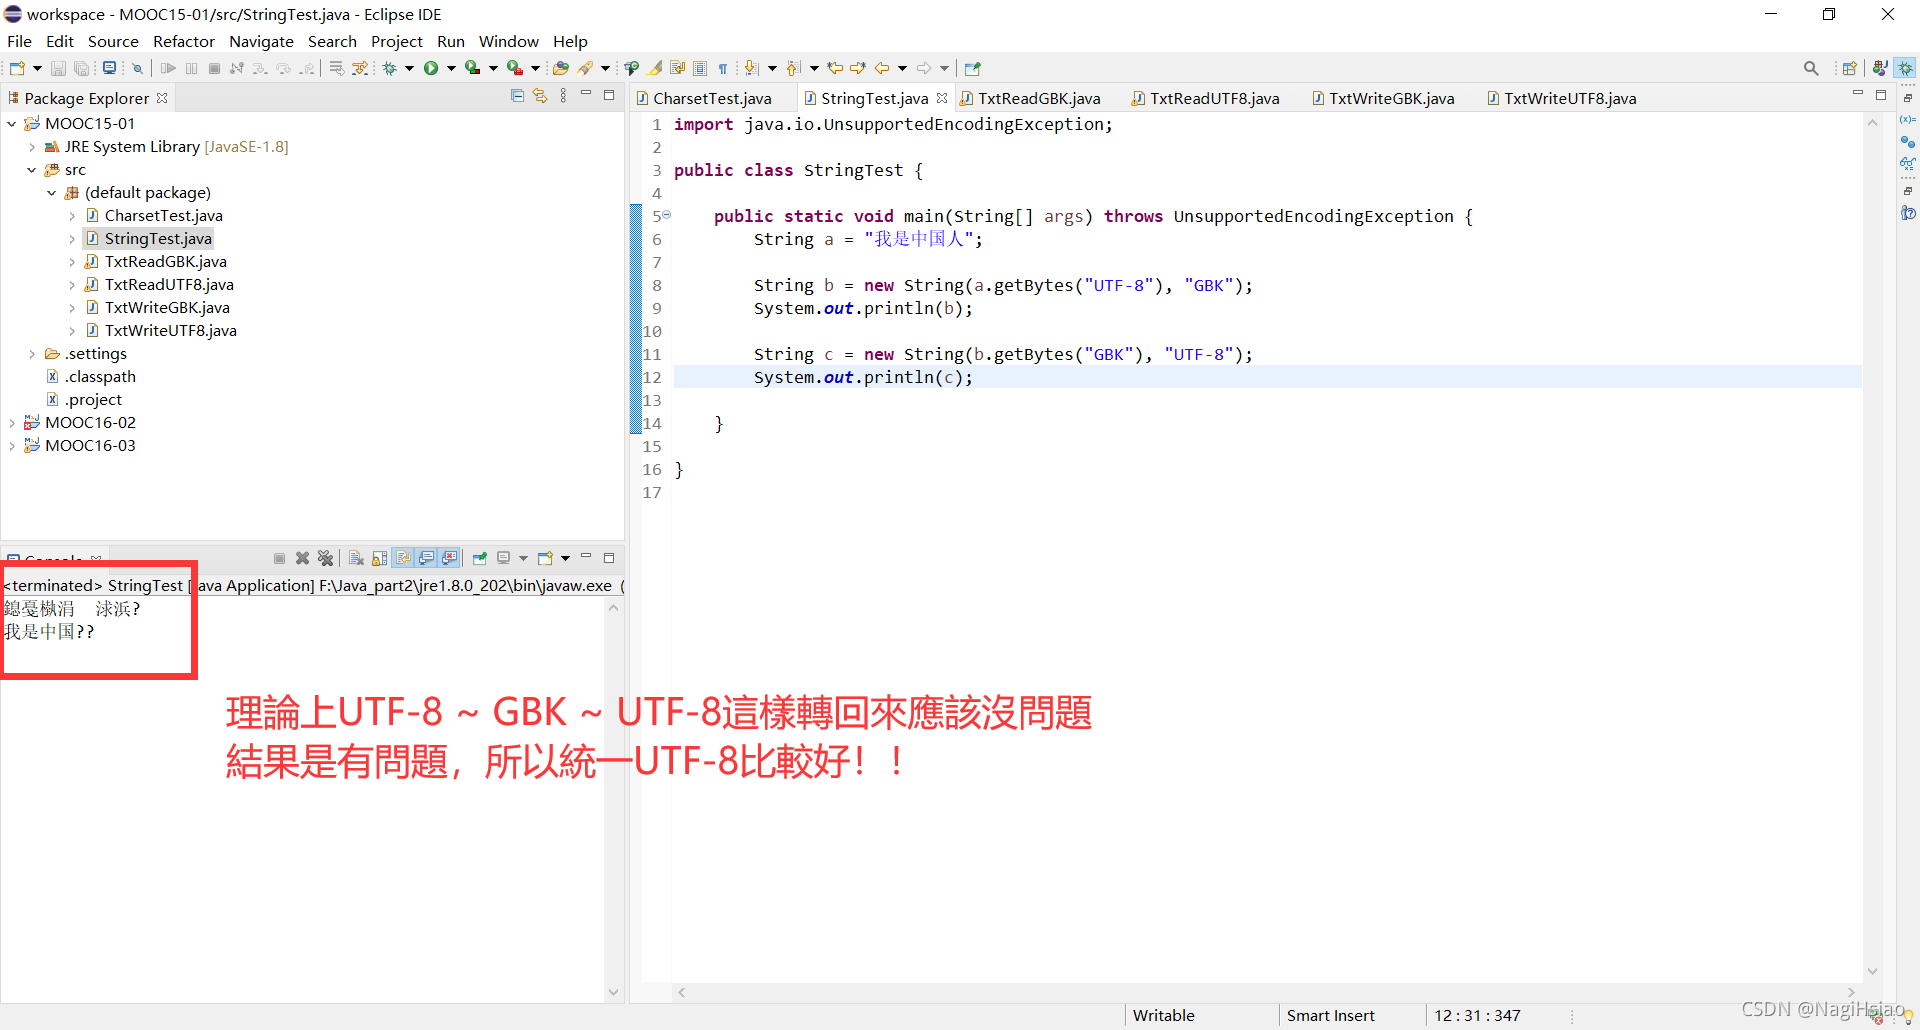1920x1030 pixels.
Task: Toggle show console when standard out changes
Action: pos(426,558)
